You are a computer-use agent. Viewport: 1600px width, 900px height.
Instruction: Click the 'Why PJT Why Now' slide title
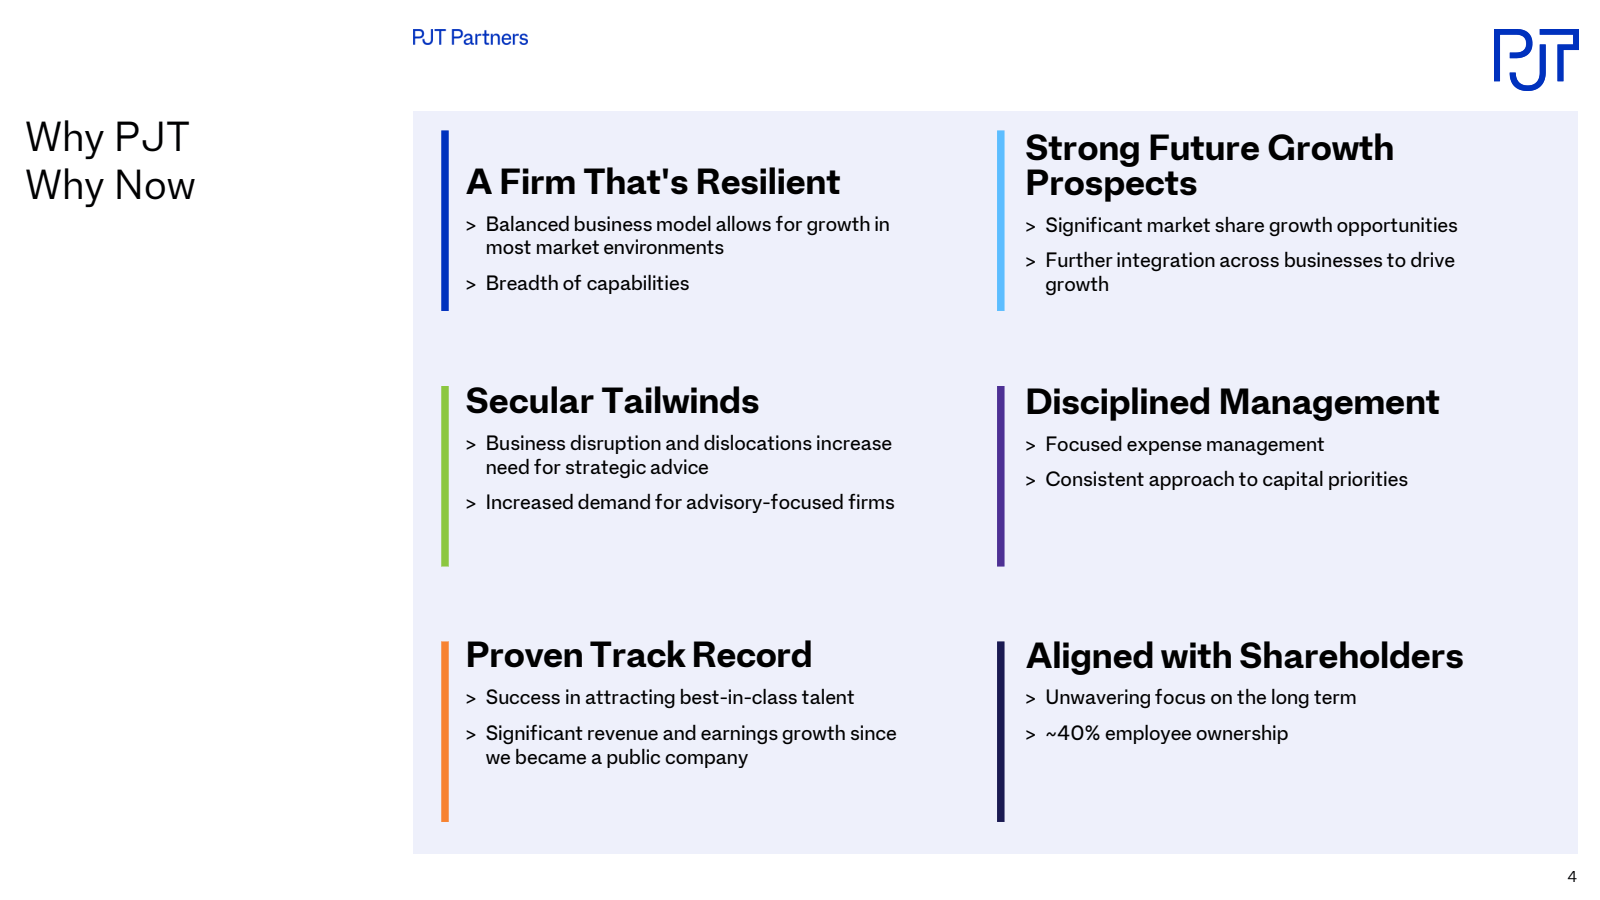[110, 162]
